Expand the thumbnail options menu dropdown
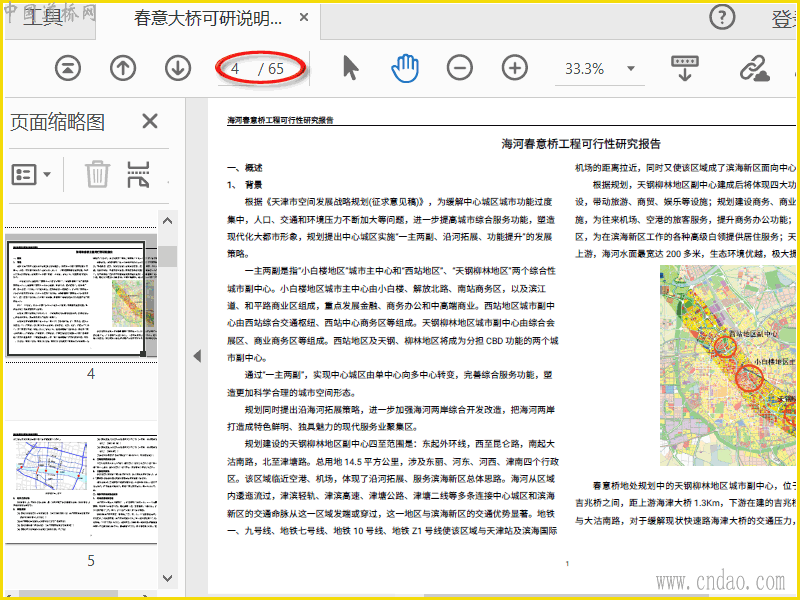 tap(32, 174)
